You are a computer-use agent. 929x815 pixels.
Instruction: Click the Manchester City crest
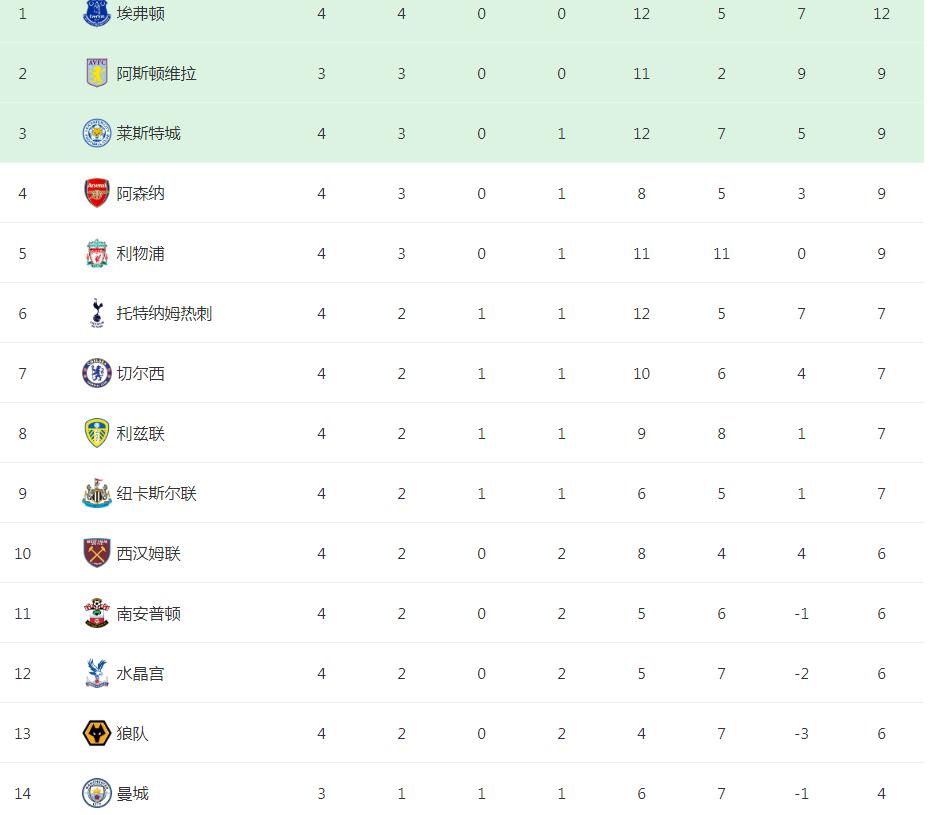97,793
